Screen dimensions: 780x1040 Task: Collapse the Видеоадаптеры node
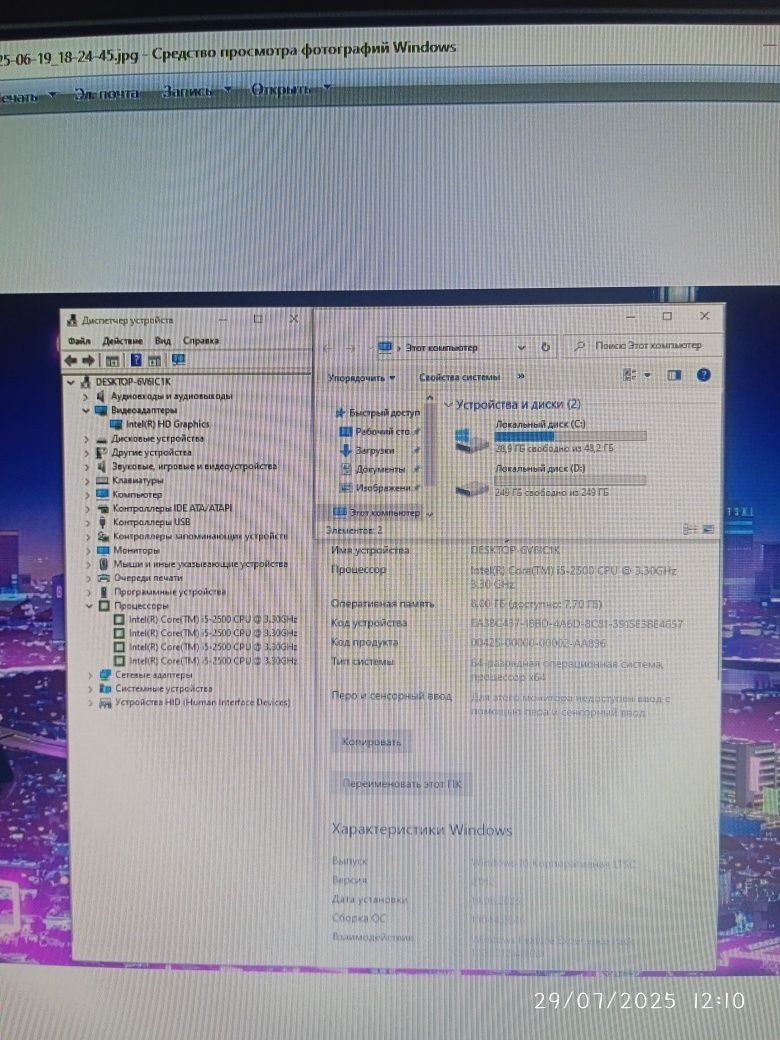(86, 411)
